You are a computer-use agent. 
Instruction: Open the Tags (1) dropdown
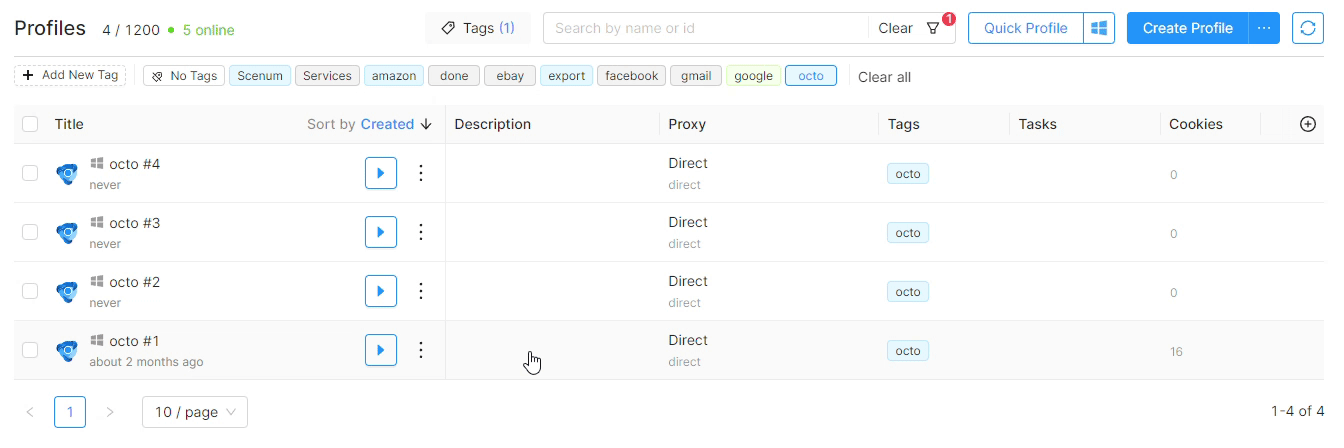coord(478,28)
